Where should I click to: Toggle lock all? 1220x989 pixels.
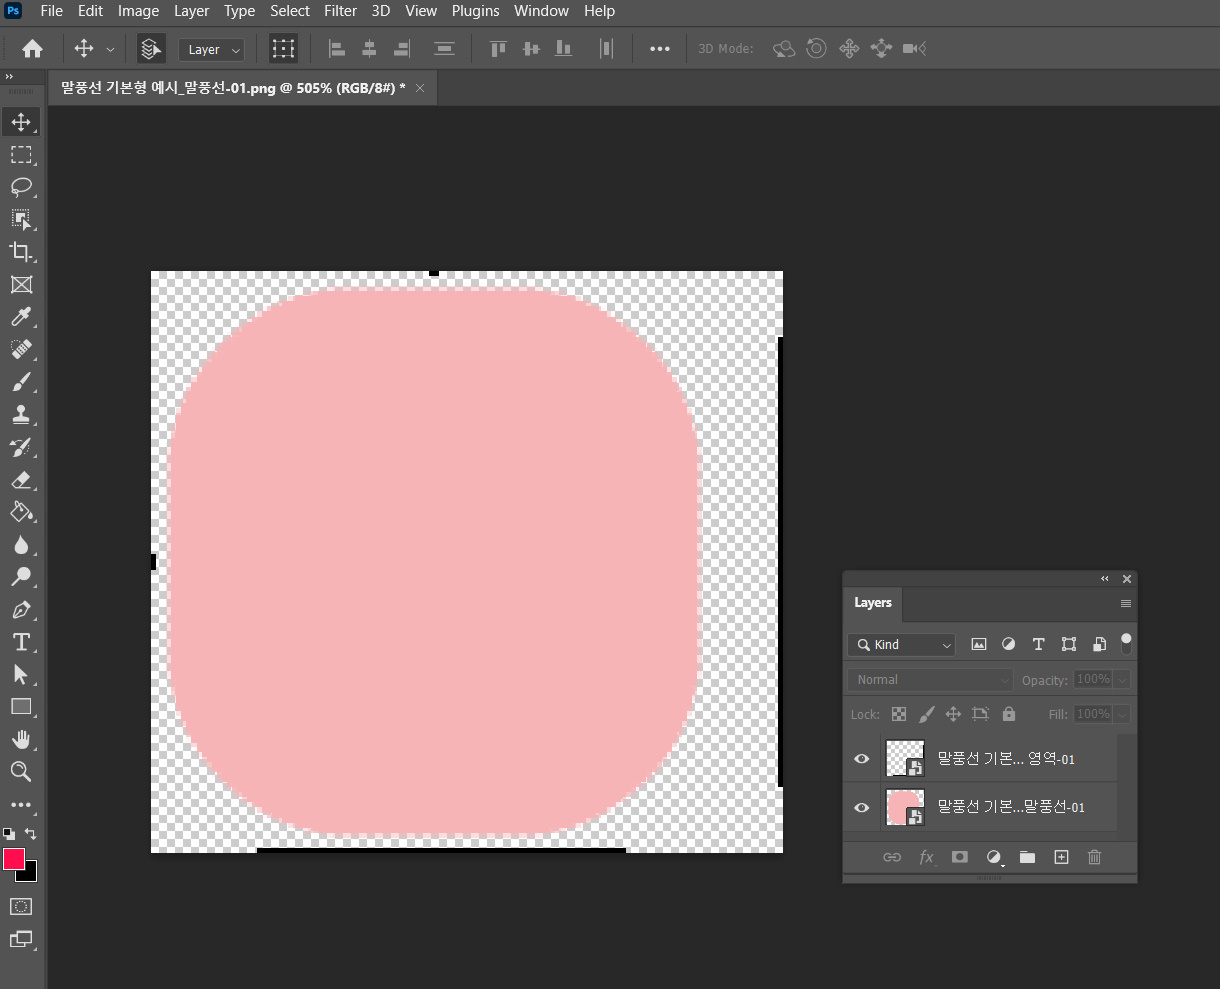click(1009, 714)
